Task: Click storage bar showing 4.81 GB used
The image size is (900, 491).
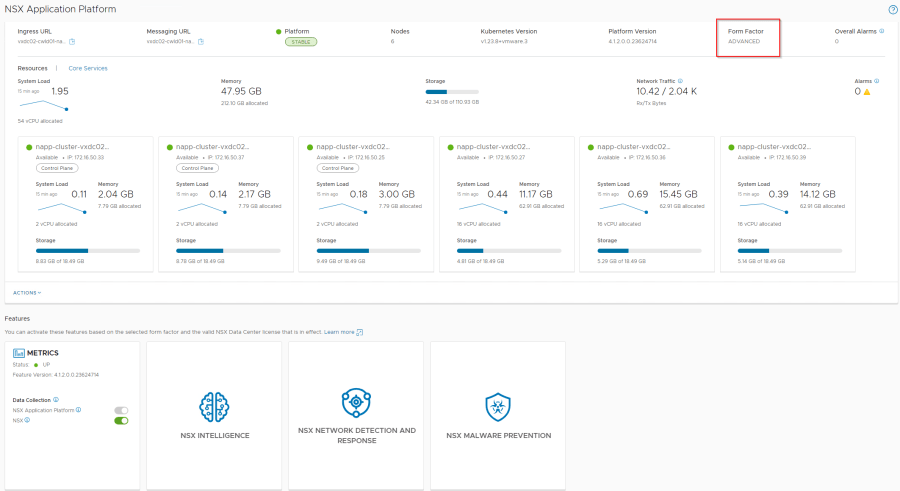Action: click(x=509, y=251)
